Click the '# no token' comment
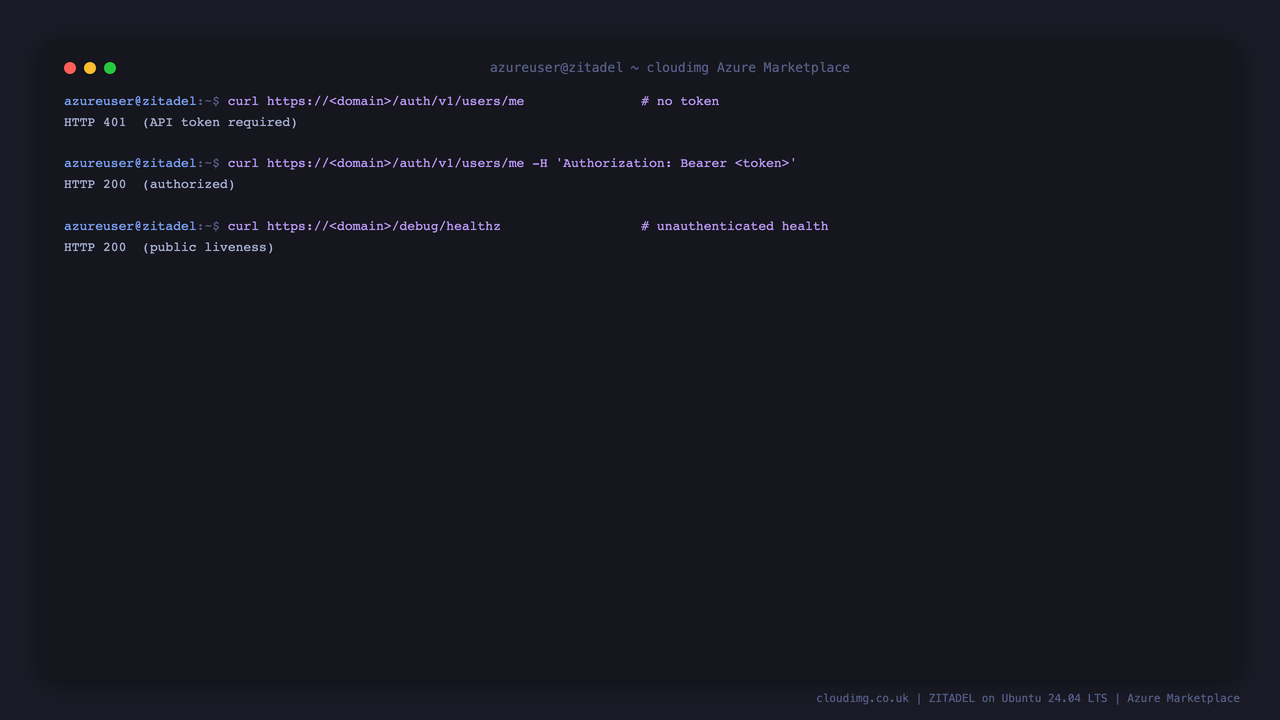Viewport: 1280px width, 720px height. [x=680, y=101]
